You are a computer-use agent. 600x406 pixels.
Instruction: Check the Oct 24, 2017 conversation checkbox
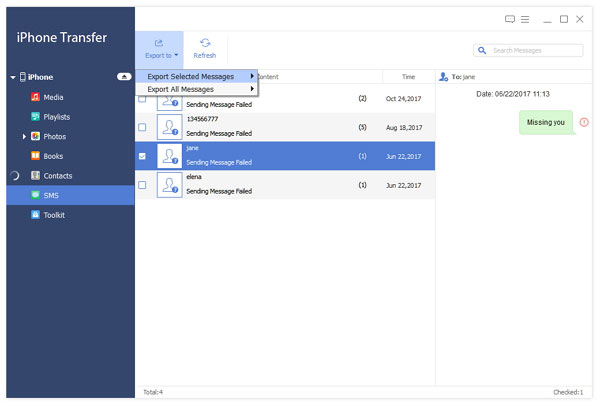pyautogui.click(x=142, y=99)
